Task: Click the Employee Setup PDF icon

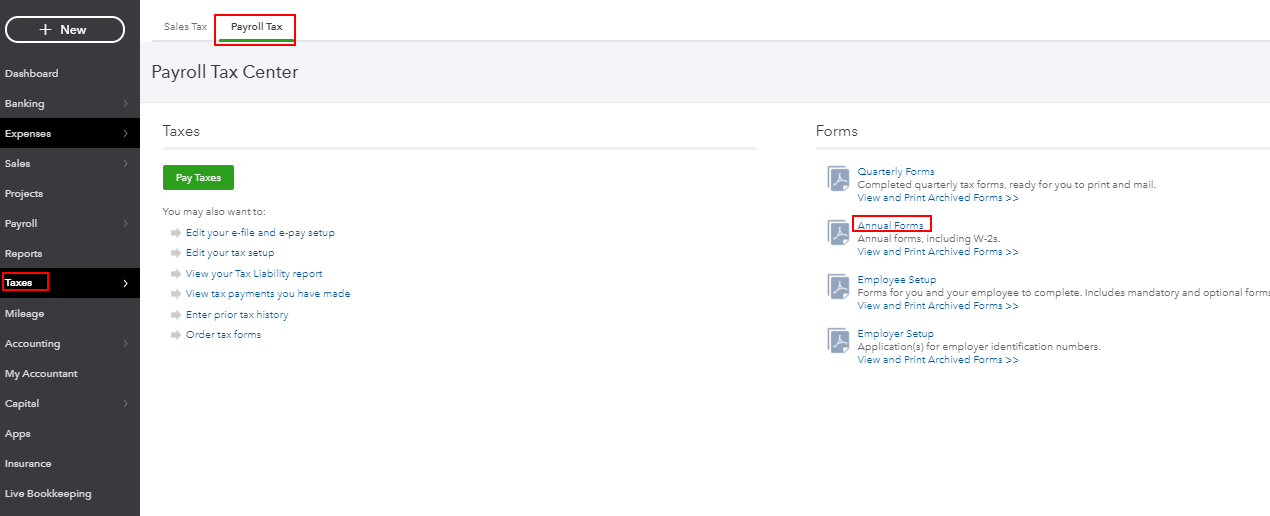Action: (x=838, y=287)
